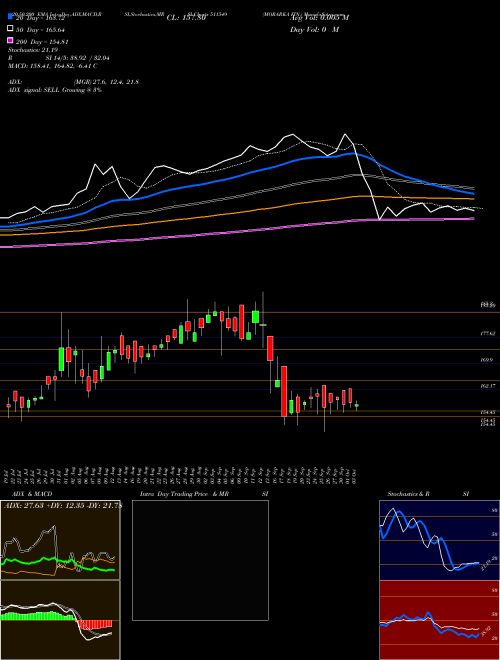The image size is (500, 660).
Task: Click the 'CL: 157.80' closing price label
Action: [x=186, y=18]
